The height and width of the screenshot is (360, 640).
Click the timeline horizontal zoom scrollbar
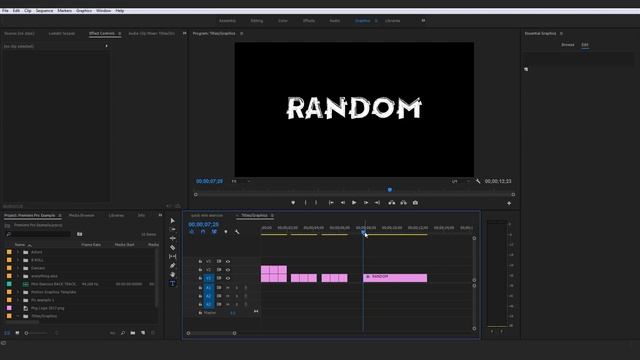pos(211,333)
